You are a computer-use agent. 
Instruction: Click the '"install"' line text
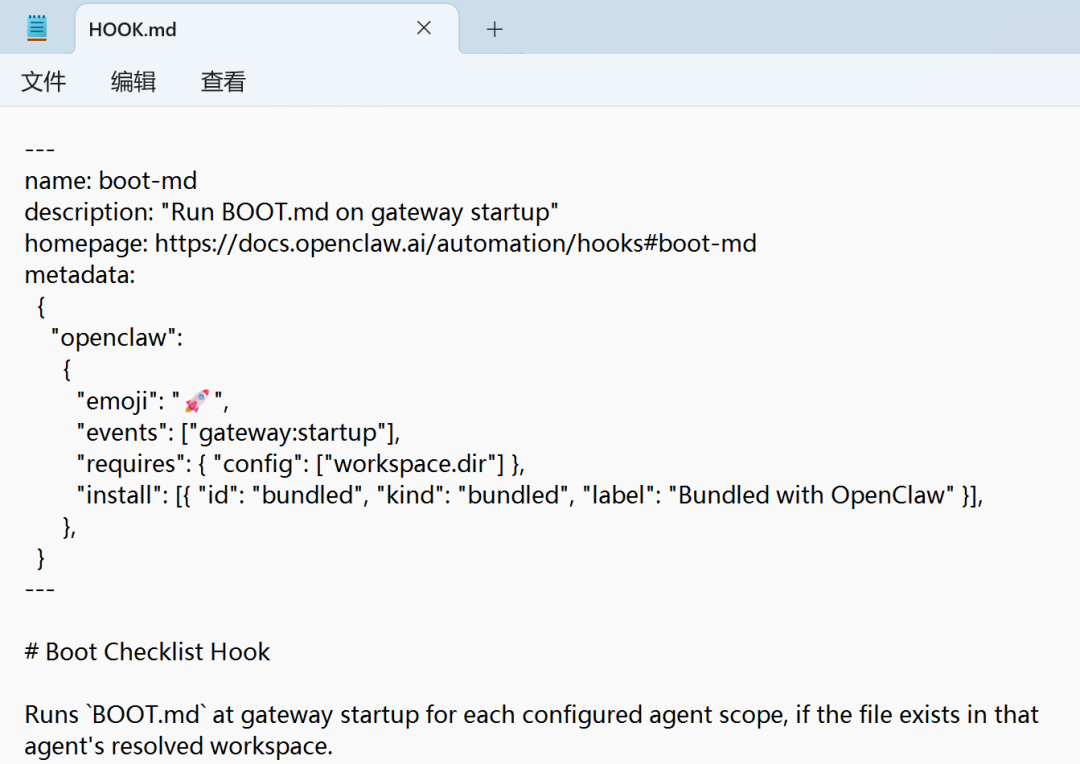[530, 495]
